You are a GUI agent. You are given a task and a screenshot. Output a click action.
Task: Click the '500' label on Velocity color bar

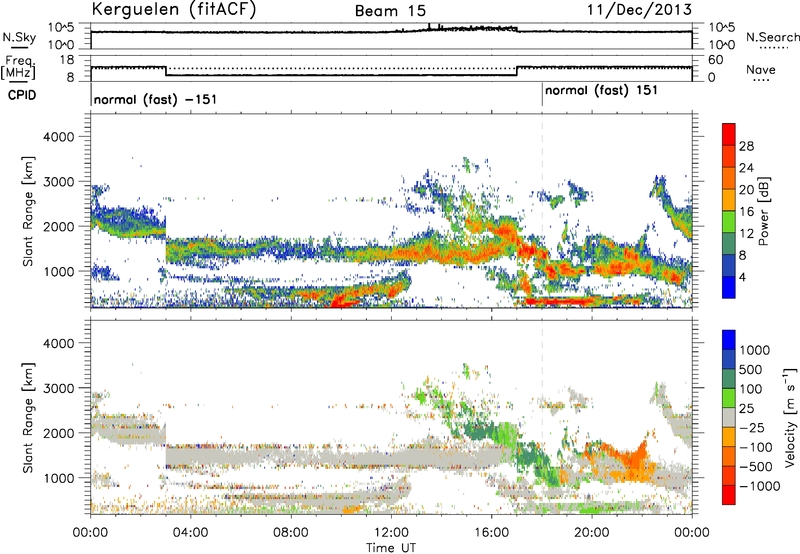751,370
